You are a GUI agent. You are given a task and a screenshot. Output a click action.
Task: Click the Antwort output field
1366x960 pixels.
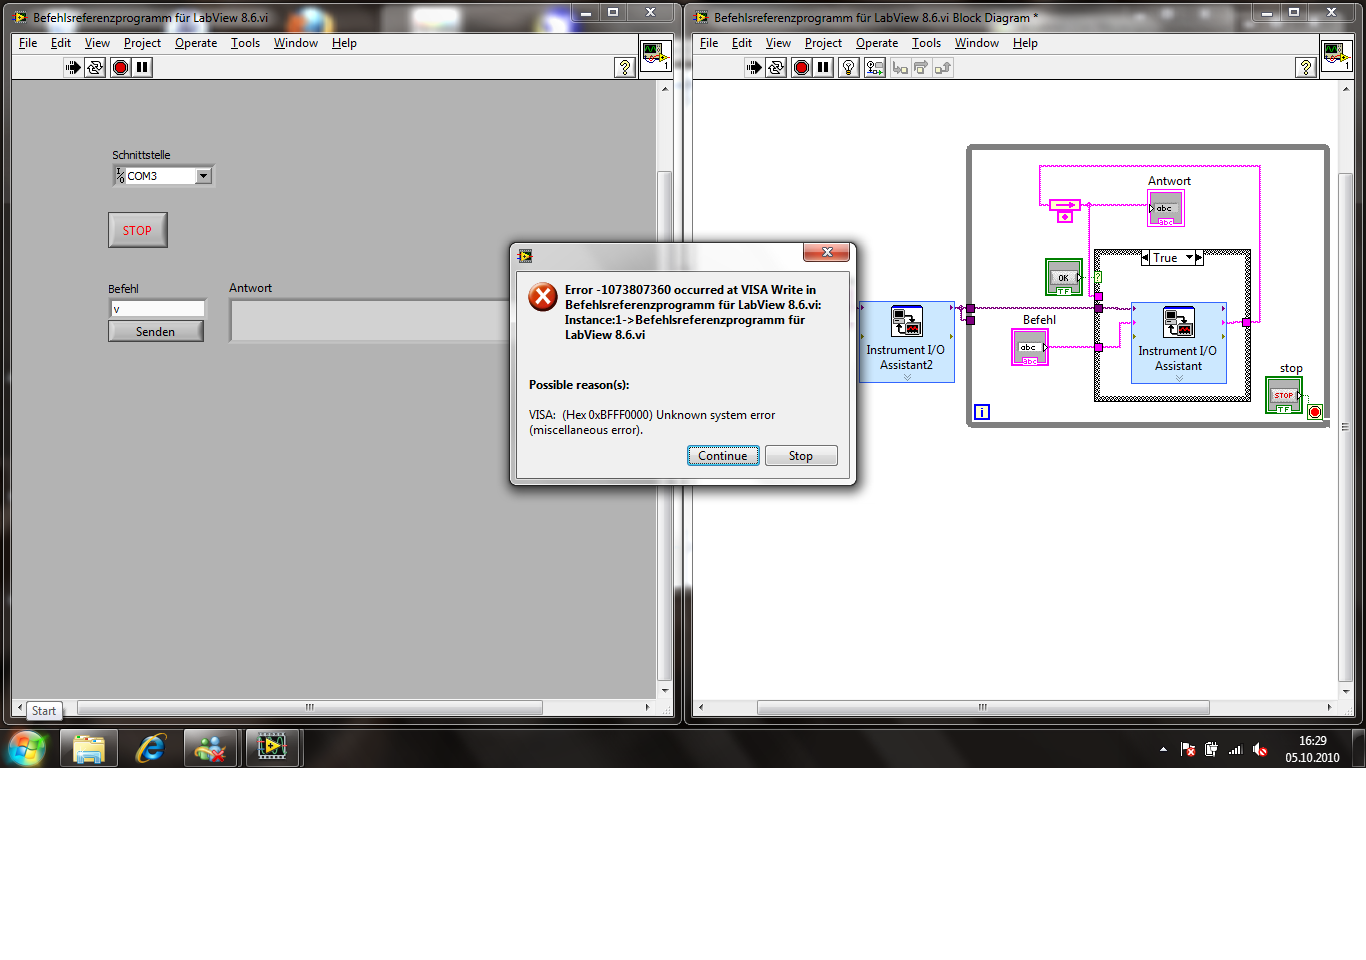[x=370, y=321]
